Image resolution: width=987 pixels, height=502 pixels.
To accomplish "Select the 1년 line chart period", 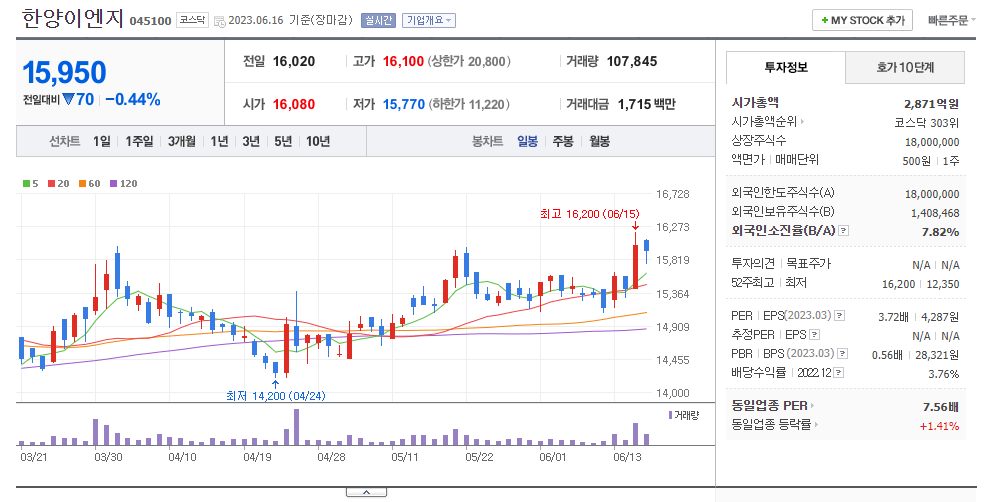I will click(x=219, y=142).
